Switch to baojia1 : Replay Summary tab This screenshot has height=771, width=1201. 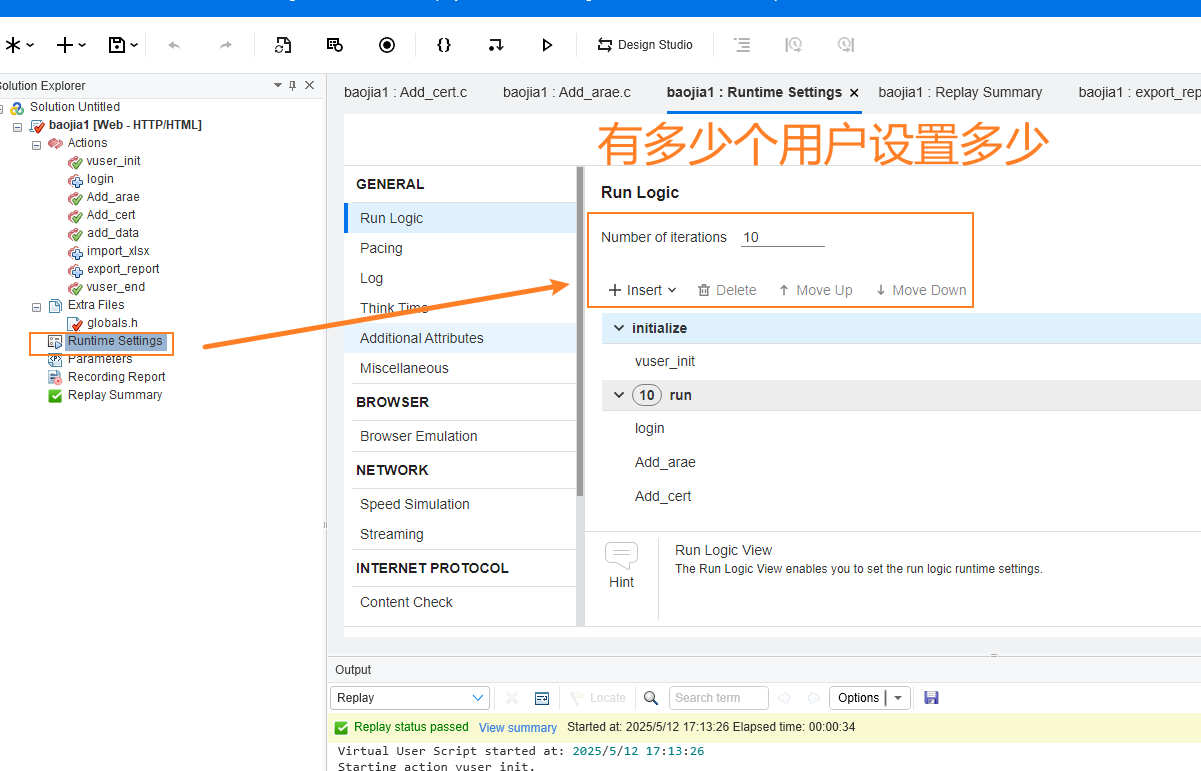[x=960, y=92]
